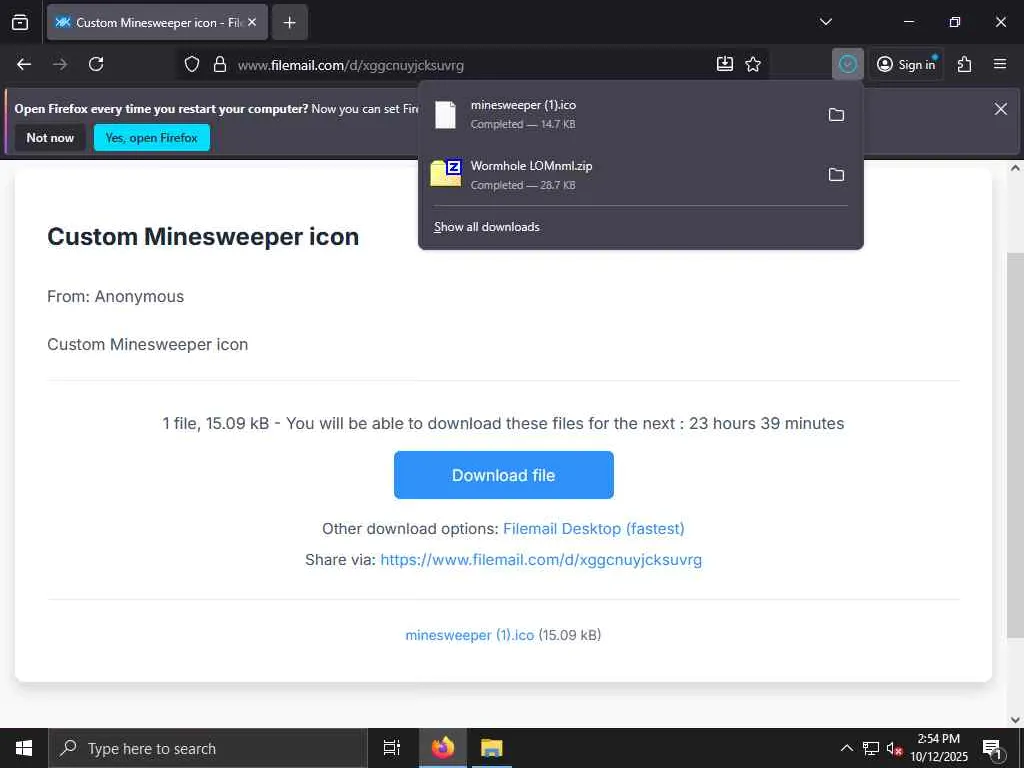Open the taskbar clock and date
The width and height of the screenshot is (1024, 768).
(x=938, y=748)
